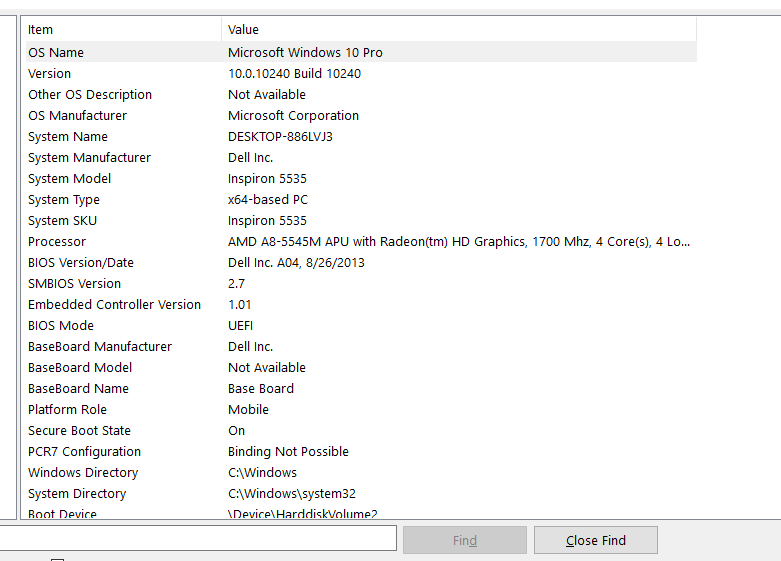Click the Secure Boot State value On

pyautogui.click(x=237, y=430)
